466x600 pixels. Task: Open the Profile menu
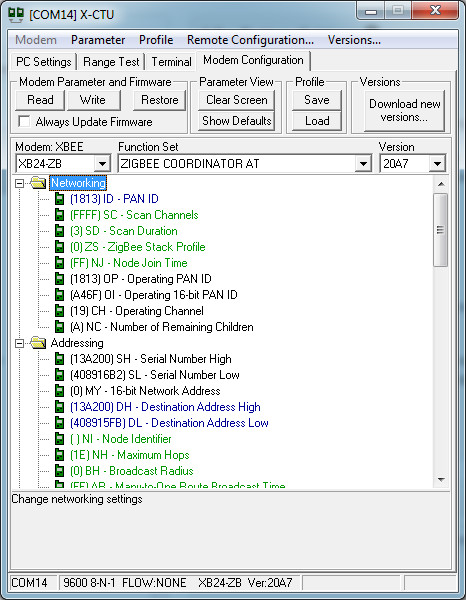[x=156, y=40]
